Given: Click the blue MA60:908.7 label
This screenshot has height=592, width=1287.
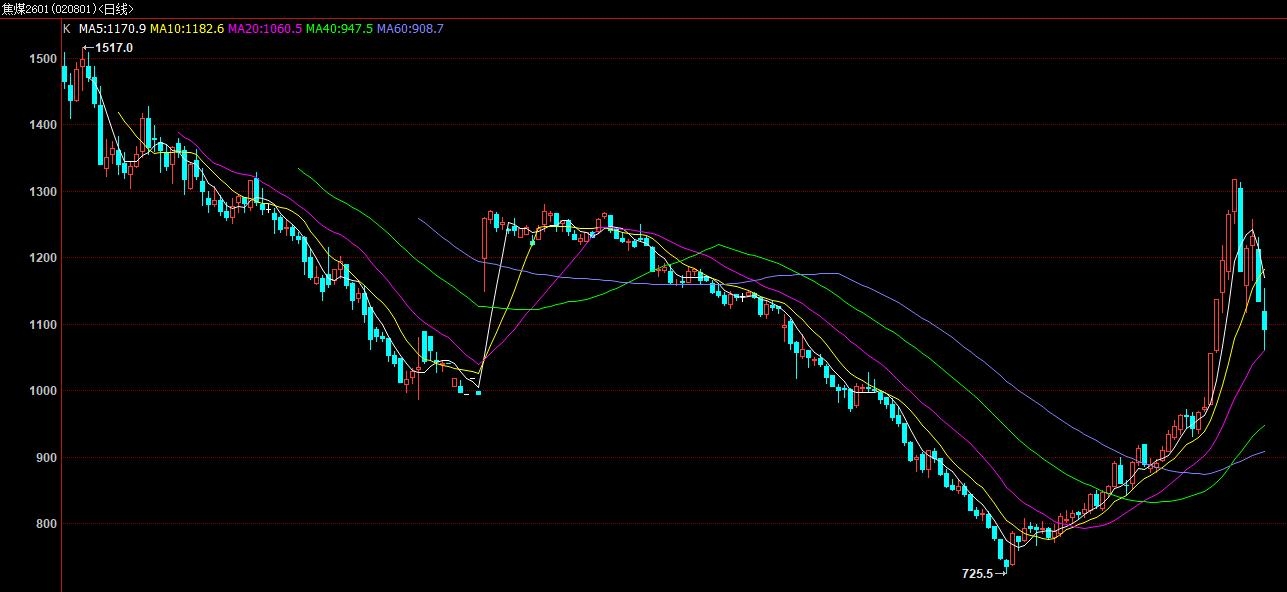Looking at the screenshot, I should point(410,29).
